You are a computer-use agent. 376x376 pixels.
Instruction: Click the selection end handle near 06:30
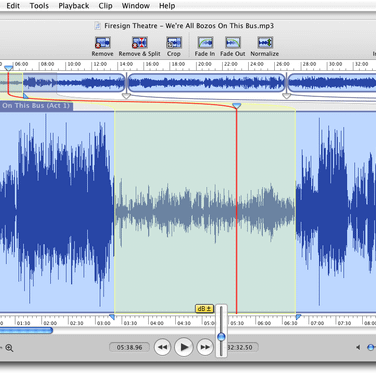coord(298,317)
